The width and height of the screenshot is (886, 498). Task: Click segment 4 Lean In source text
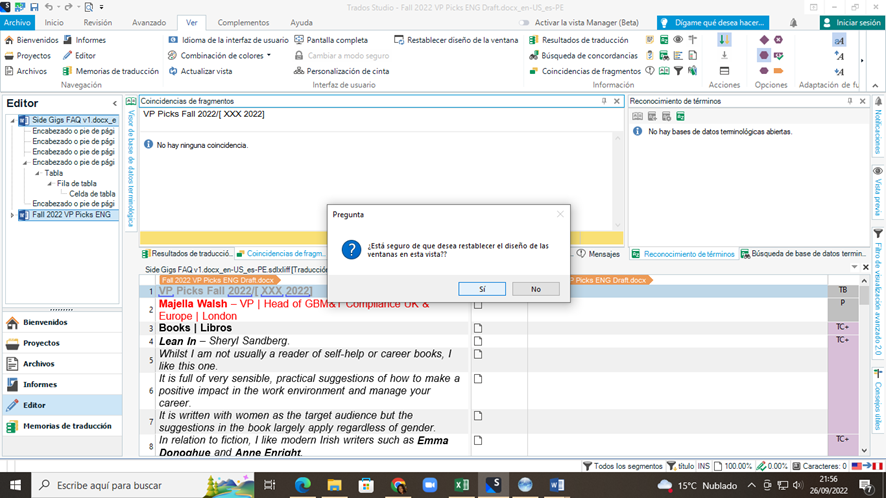point(224,341)
